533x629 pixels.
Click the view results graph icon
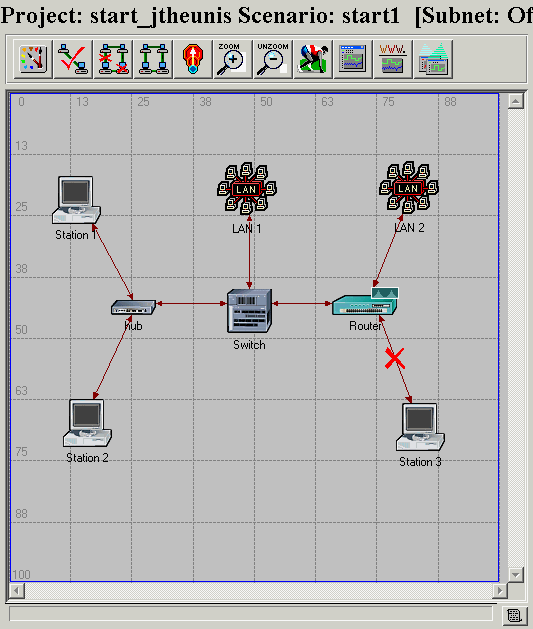click(353, 59)
